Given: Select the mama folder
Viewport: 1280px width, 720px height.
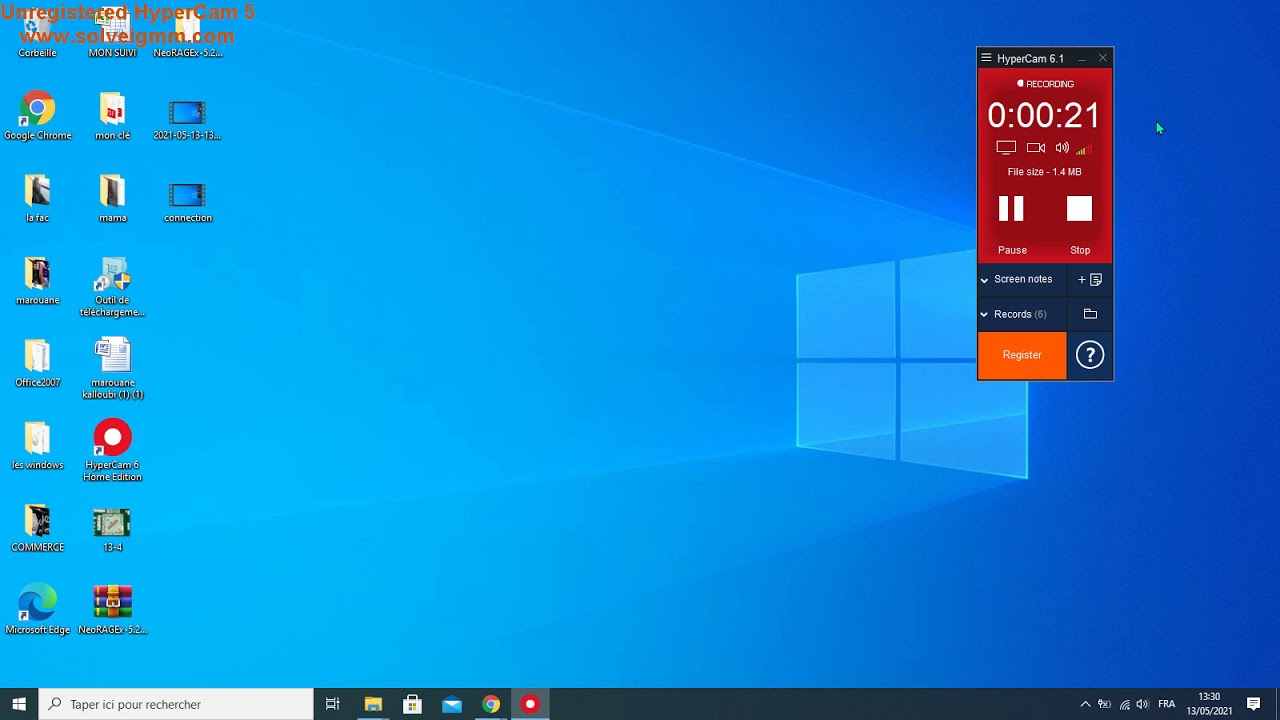Looking at the screenshot, I should [x=112, y=198].
